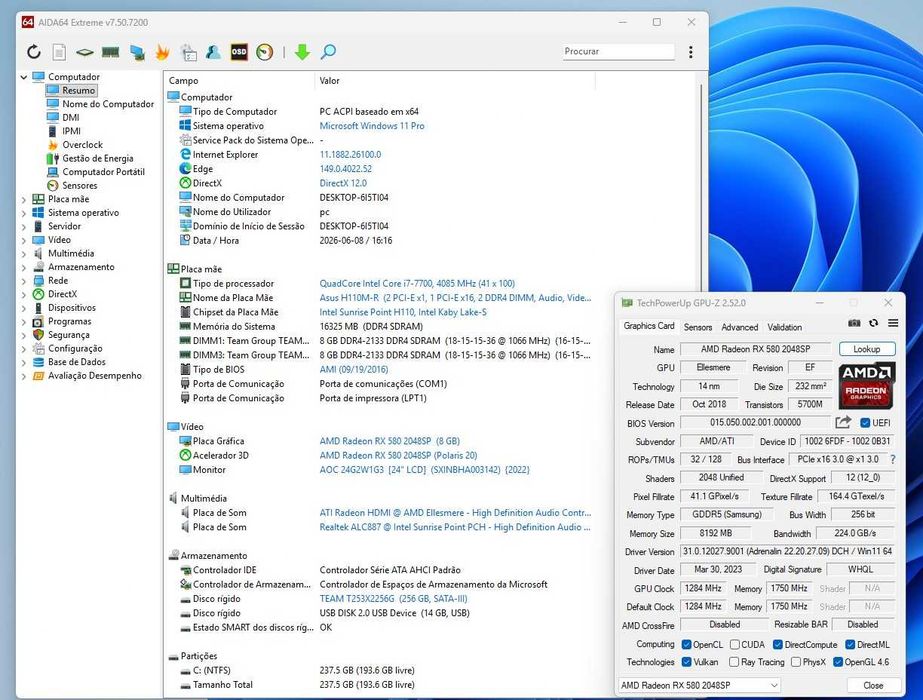This screenshot has width=923, height=700.
Task: Switch to the Graphics Card tab
Action: (x=649, y=326)
